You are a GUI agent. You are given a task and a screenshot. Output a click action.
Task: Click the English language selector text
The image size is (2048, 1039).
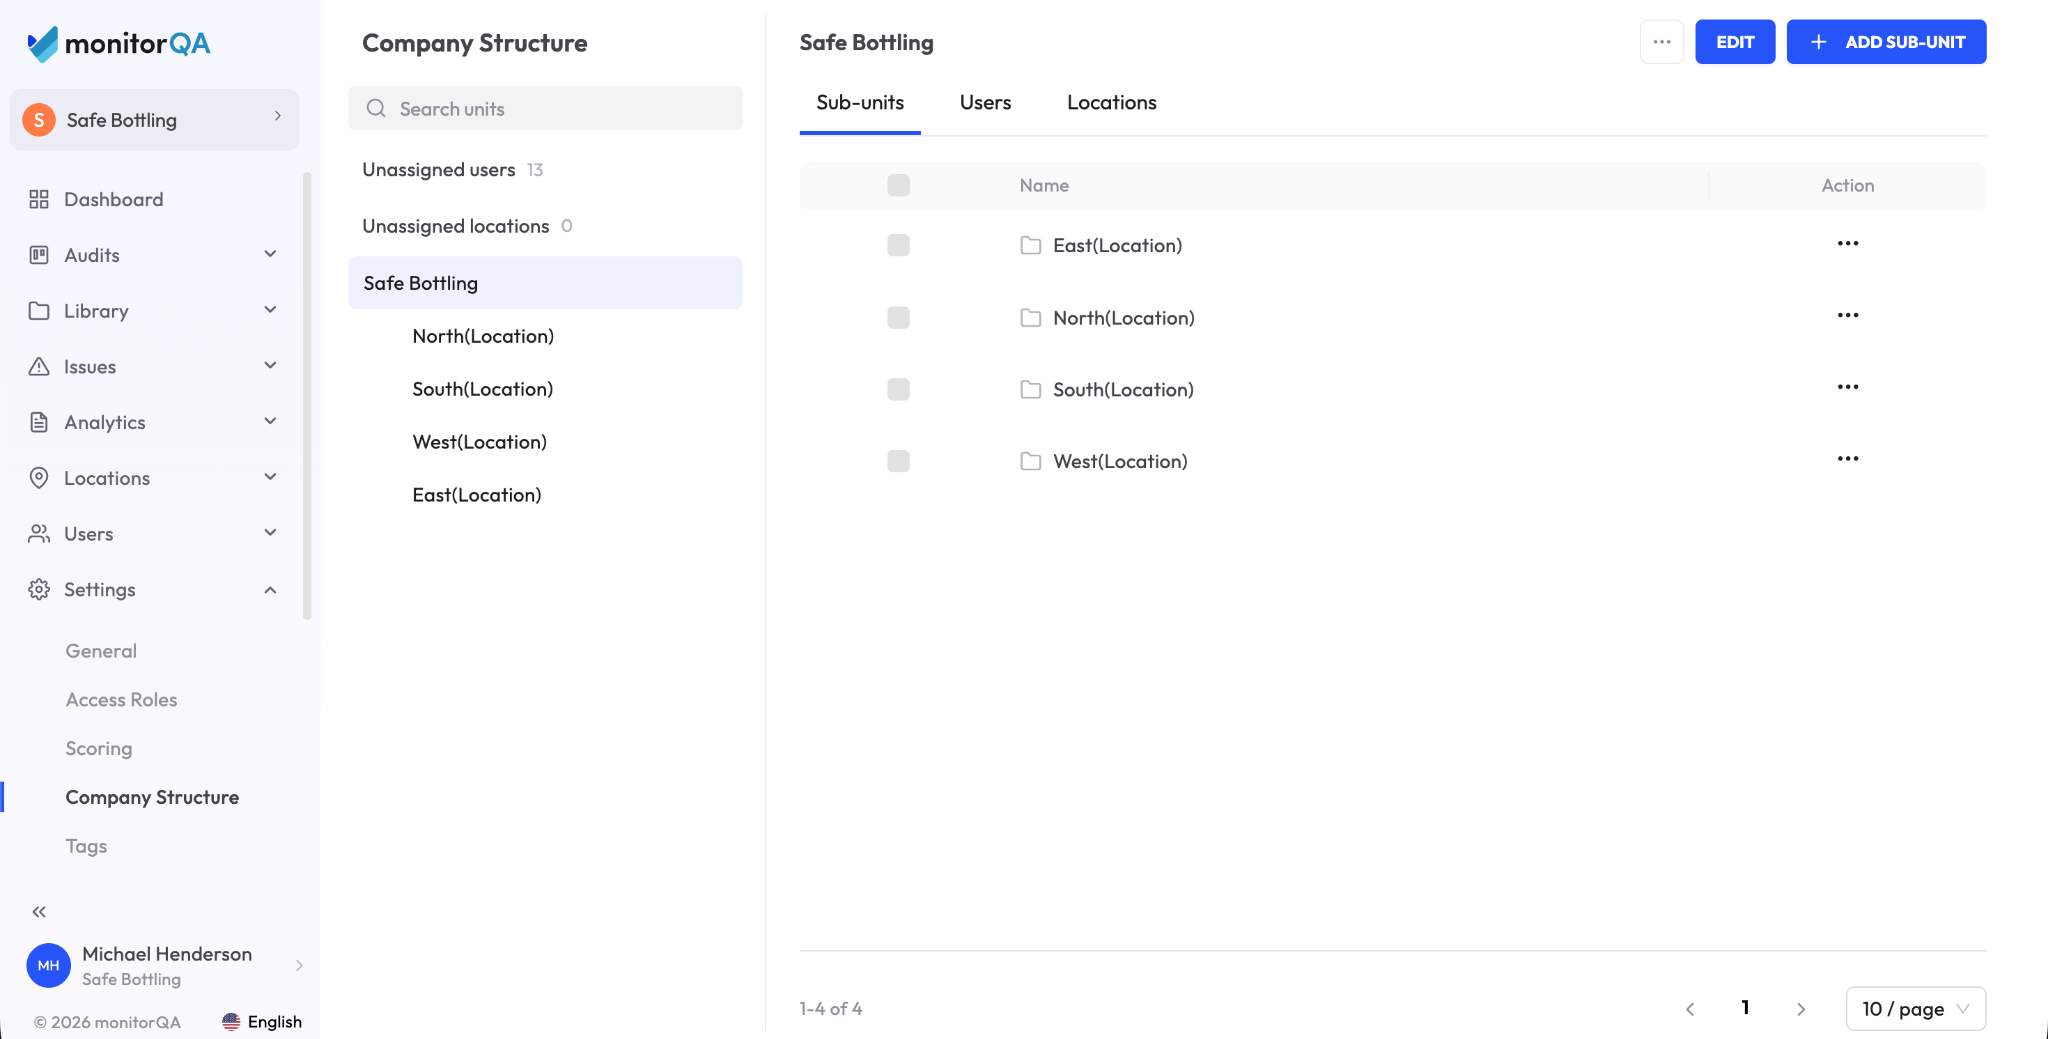point(275,1022)
